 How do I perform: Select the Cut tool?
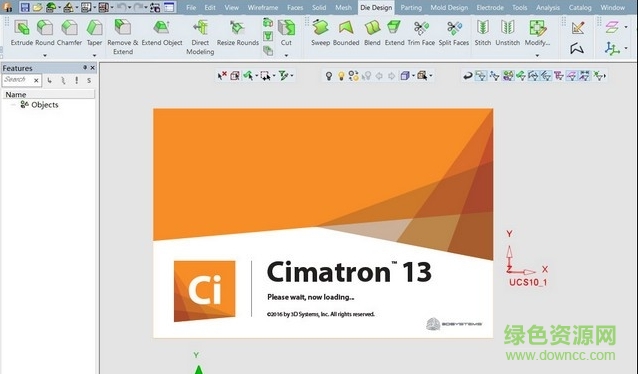pyautogui.click(x=286, y=33)
